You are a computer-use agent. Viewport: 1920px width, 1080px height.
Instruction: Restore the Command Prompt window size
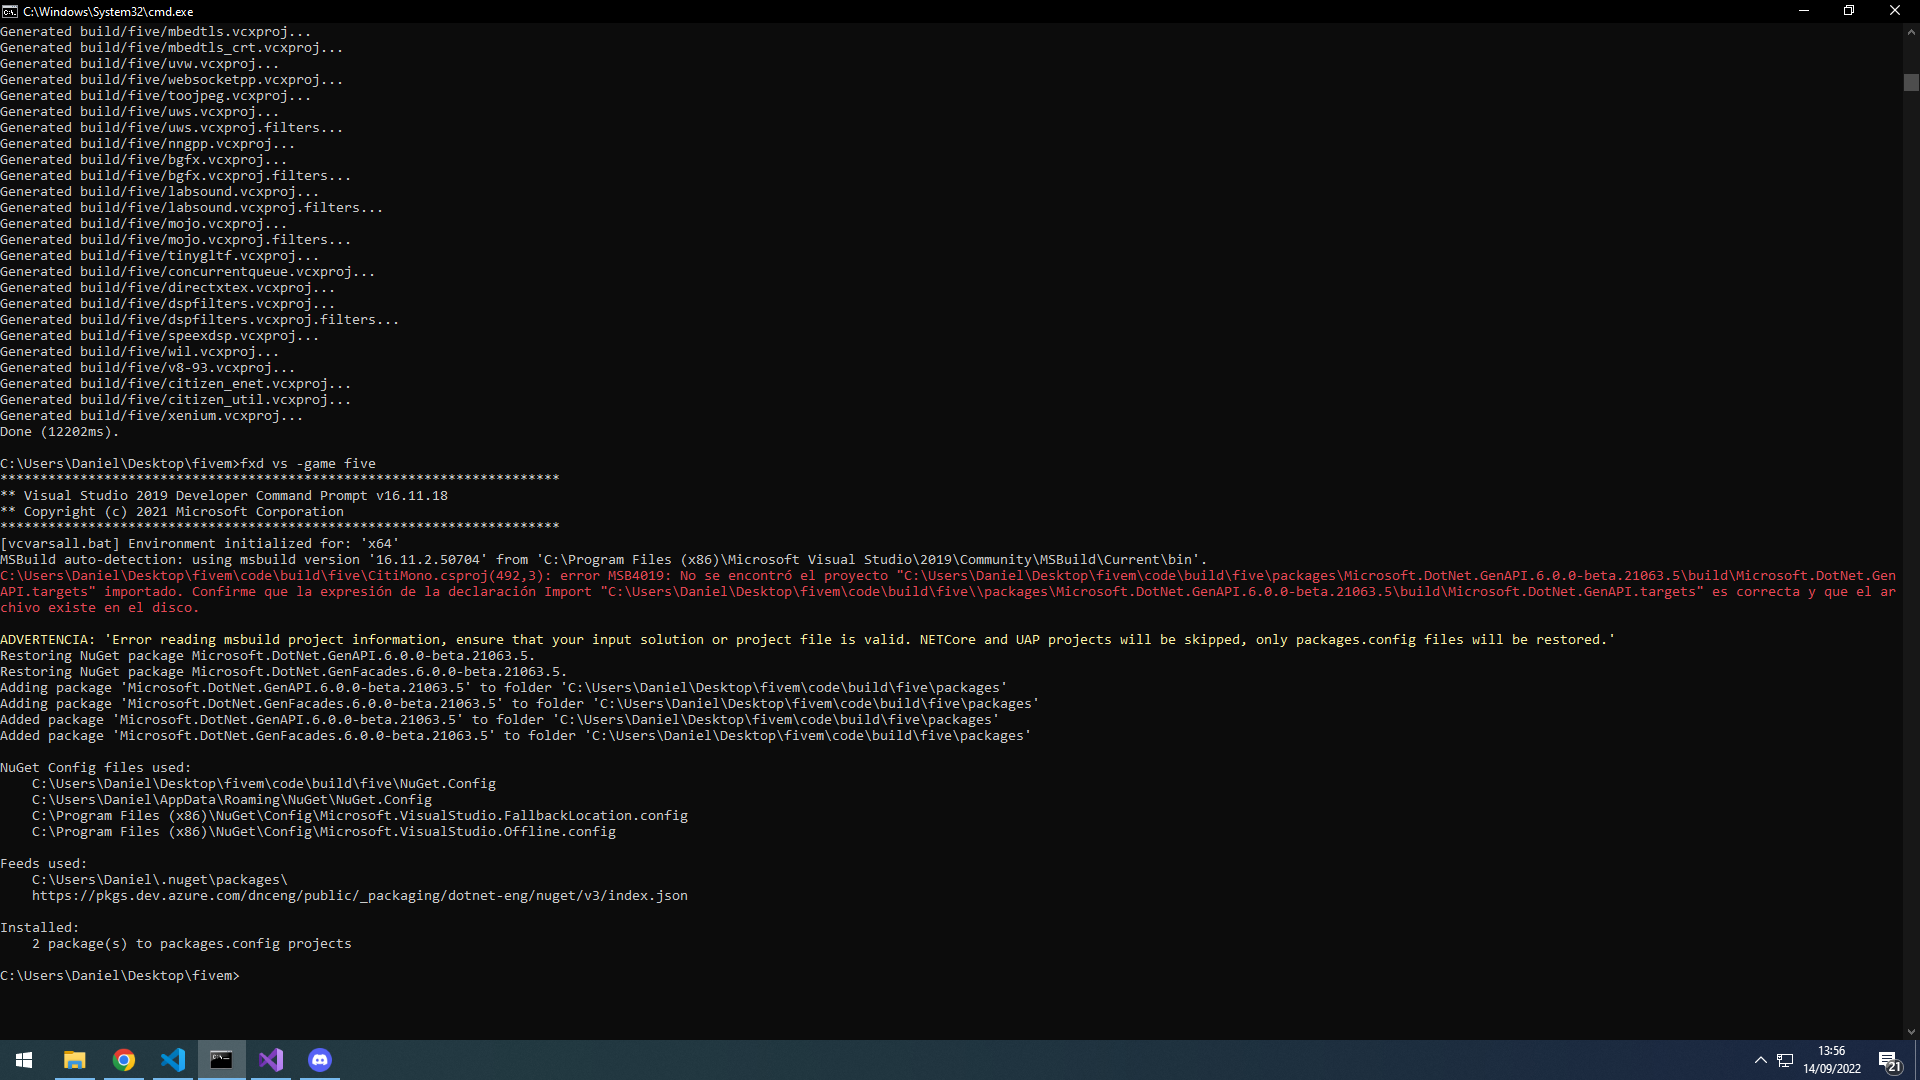coord(1849,10)
